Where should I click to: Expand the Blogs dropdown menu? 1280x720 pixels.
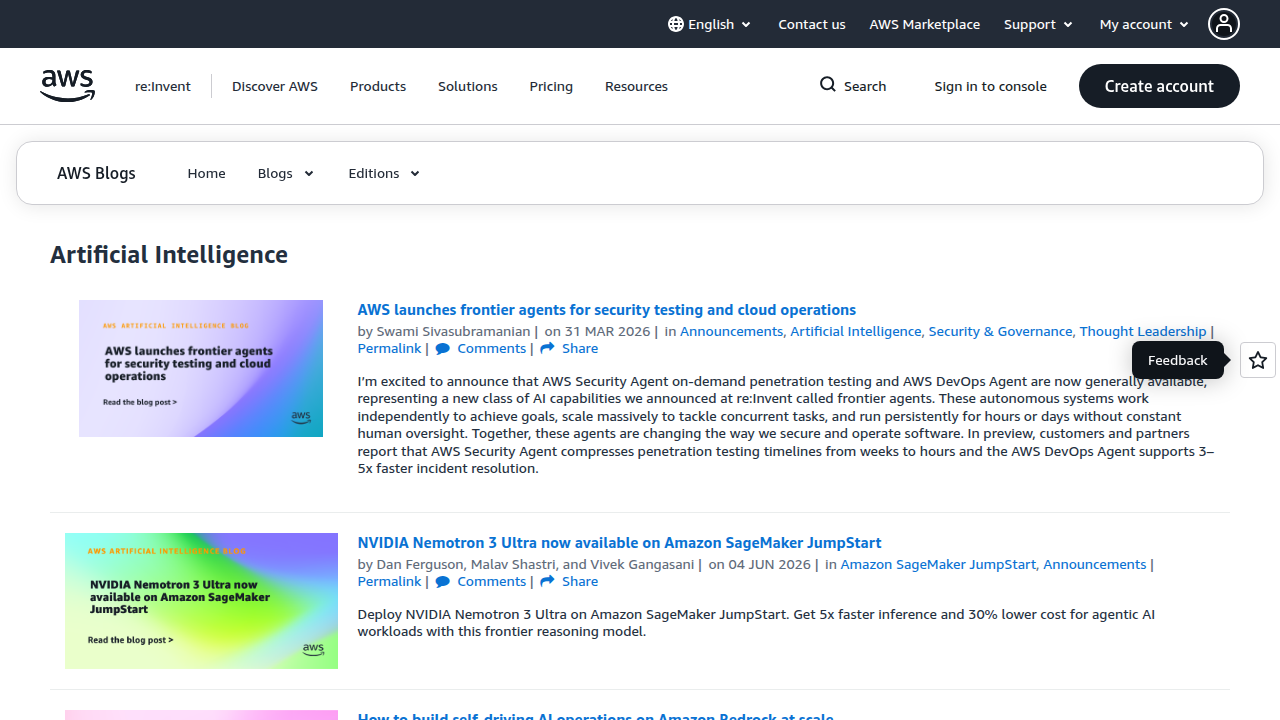[x=286, y=173]
